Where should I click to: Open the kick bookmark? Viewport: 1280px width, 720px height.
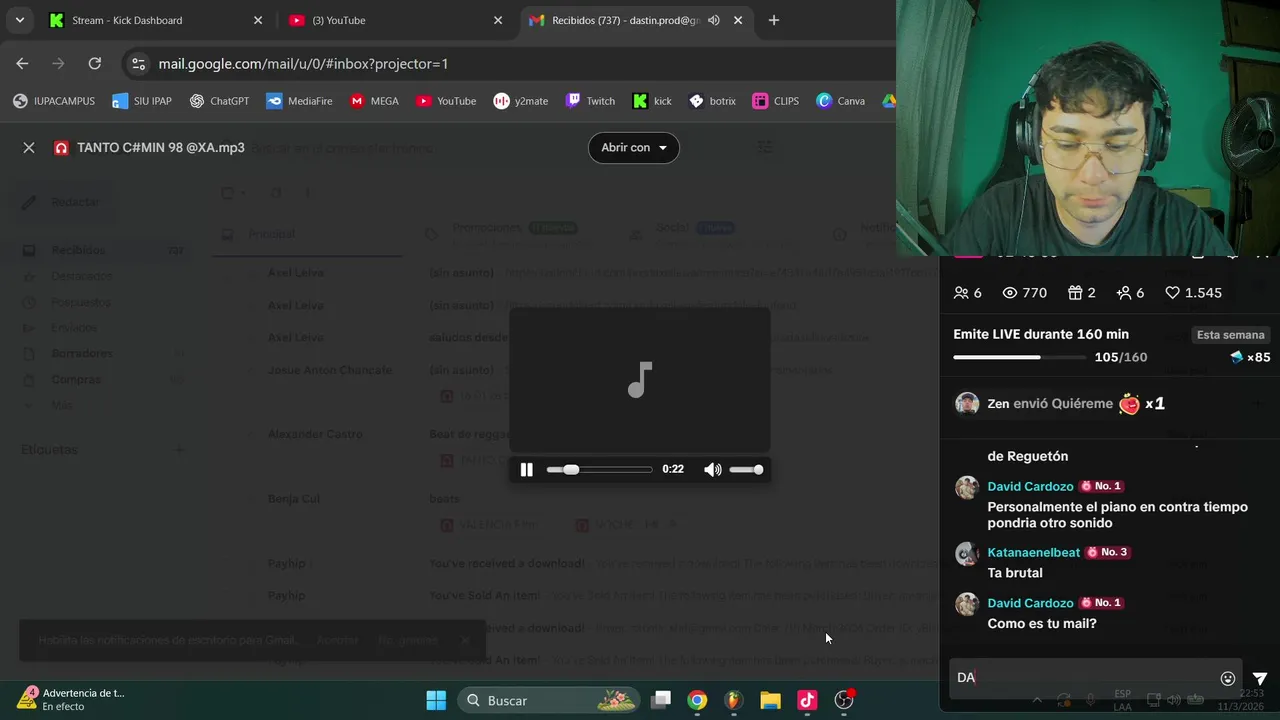pos(652,101)
